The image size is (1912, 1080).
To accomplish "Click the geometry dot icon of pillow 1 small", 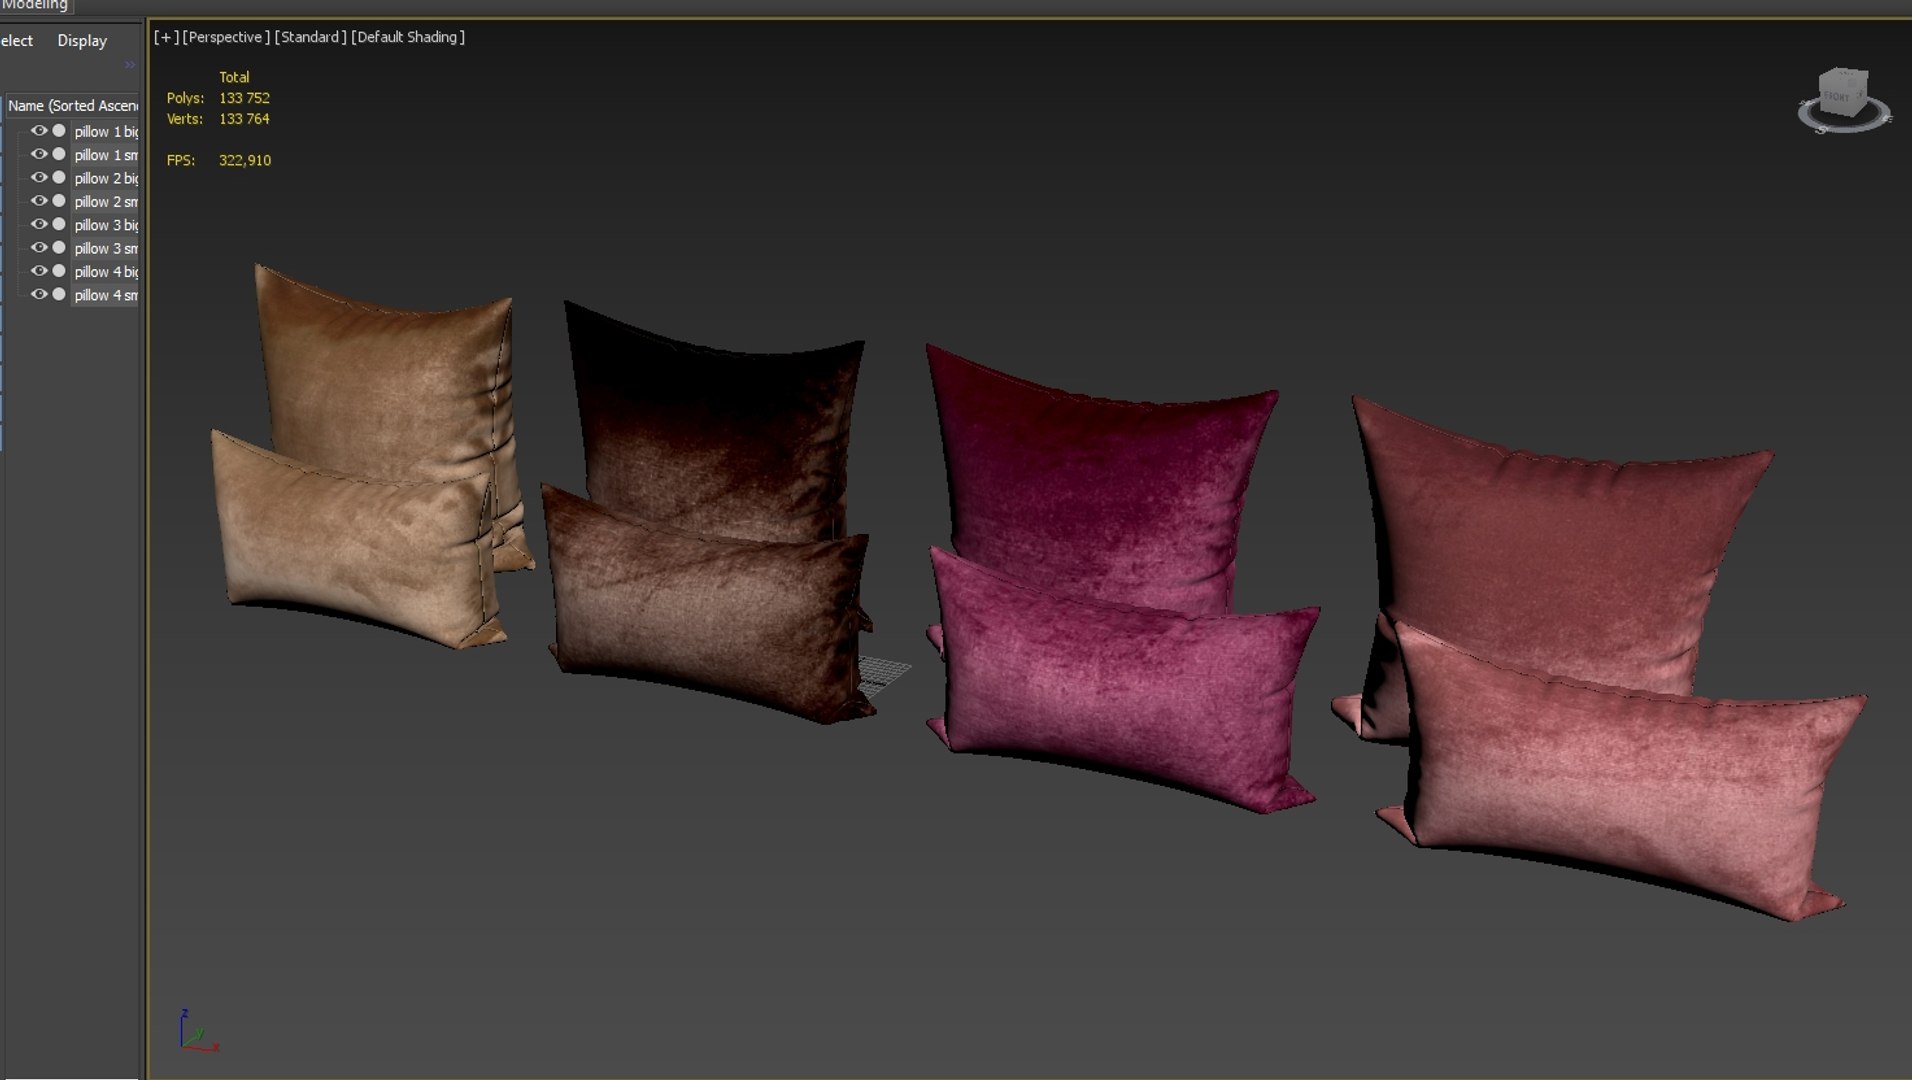I will click(59, 154).
